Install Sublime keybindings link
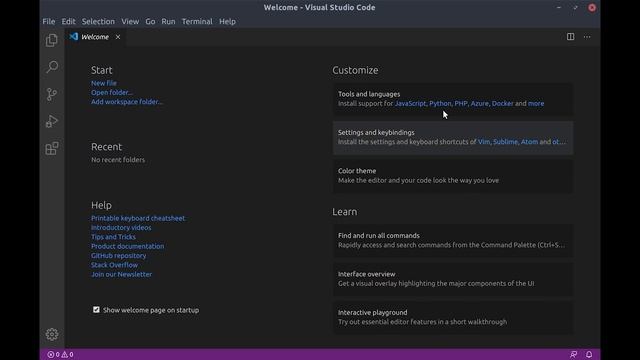The height and width of the screenshot is (360, 640). 505,142
